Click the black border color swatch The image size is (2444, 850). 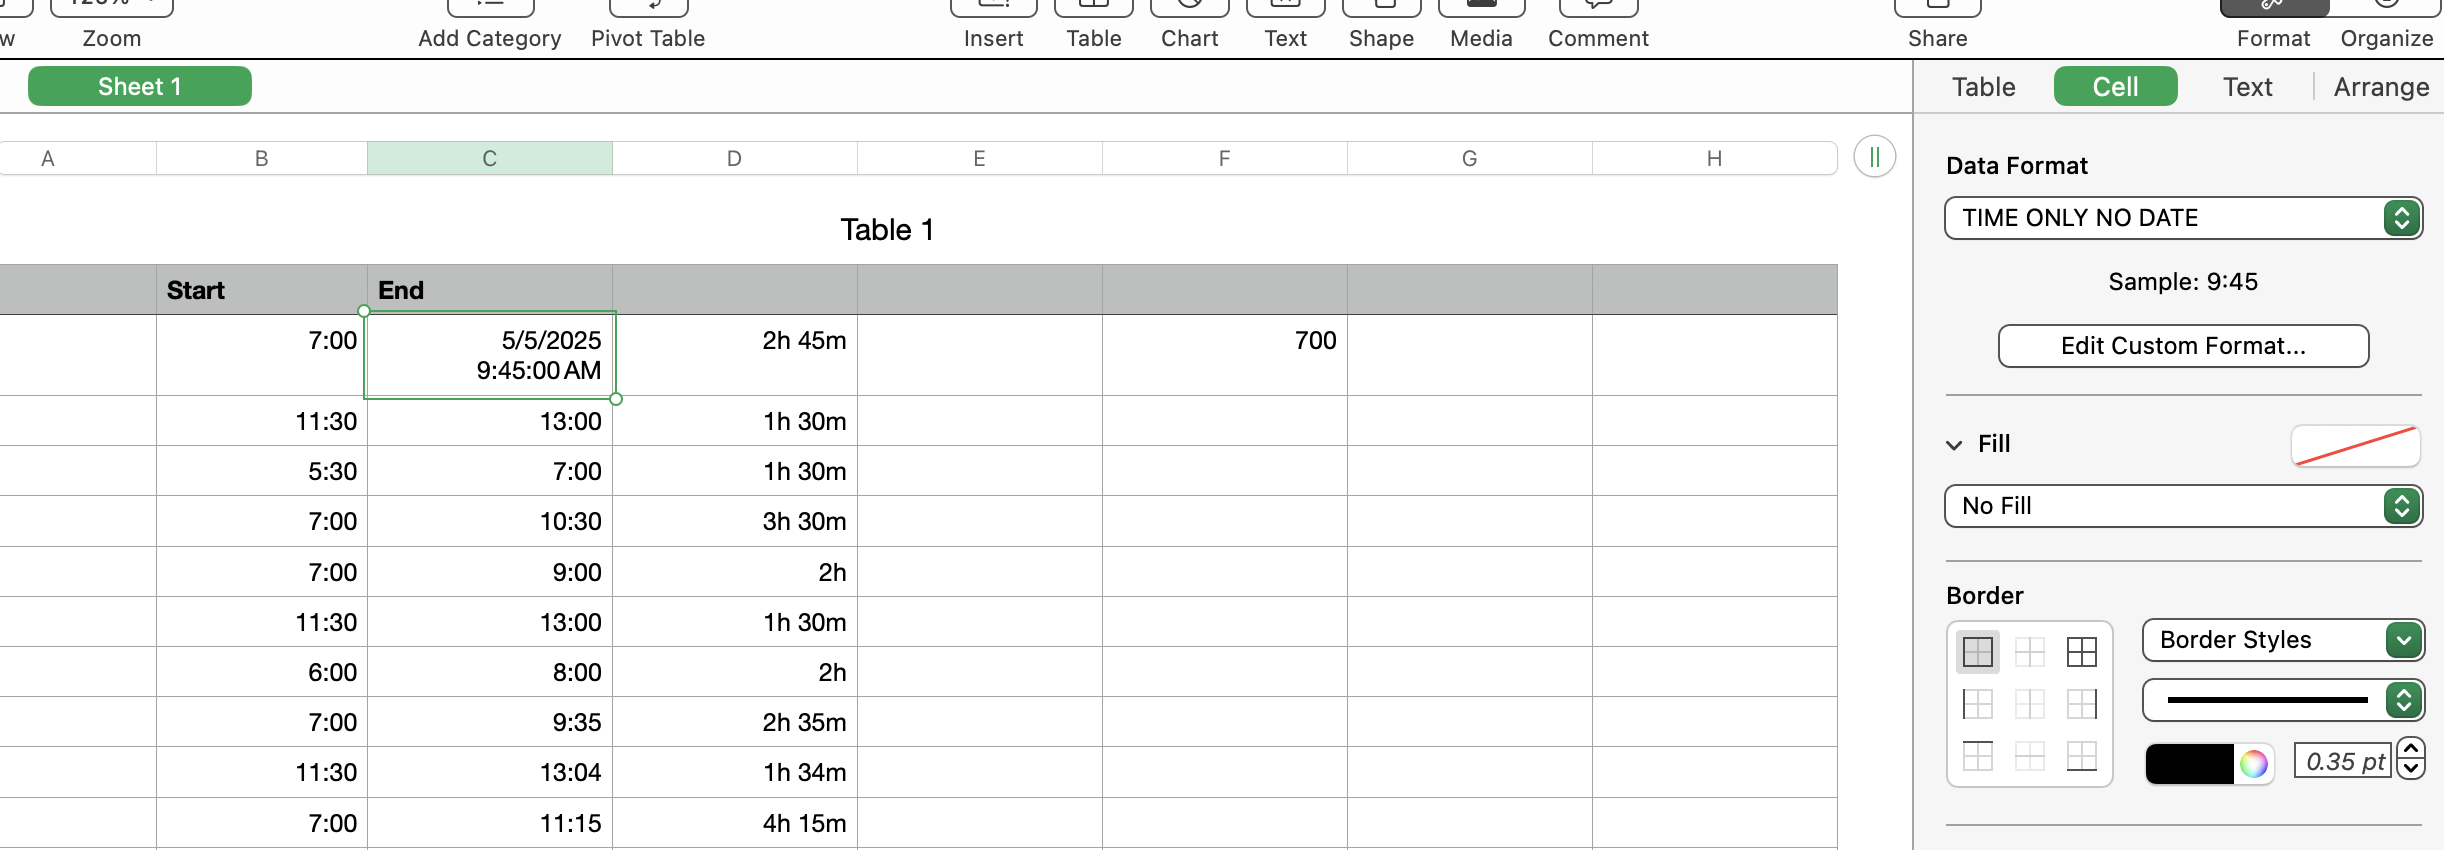[x=2189, y=764]
